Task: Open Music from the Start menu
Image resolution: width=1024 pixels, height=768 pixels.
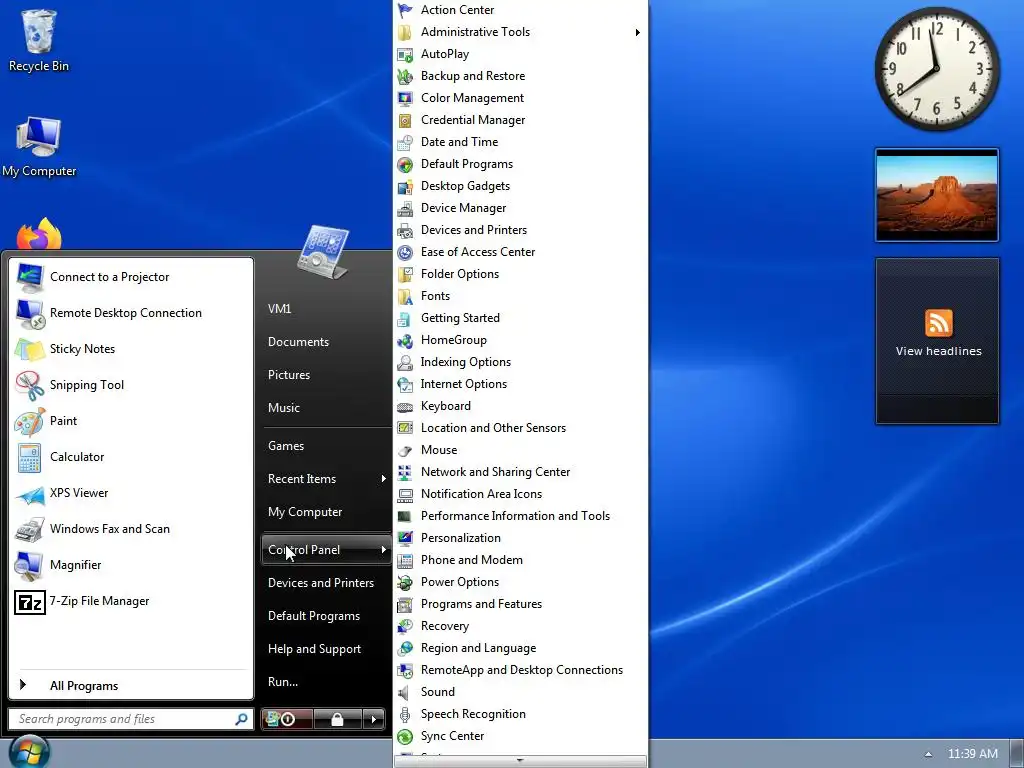Action: tap(283, 408)
